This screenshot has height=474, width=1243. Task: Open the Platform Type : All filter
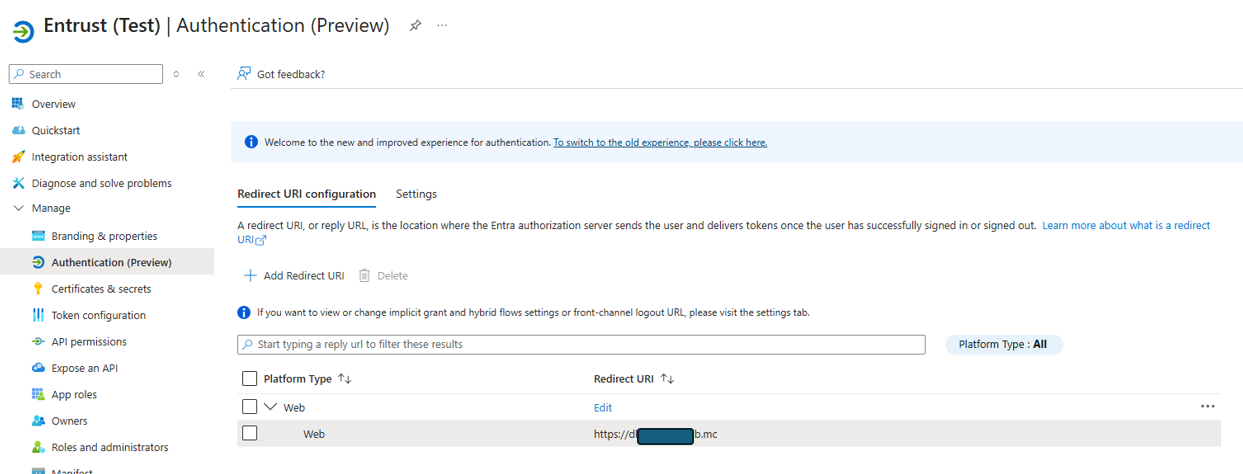coord(1003,344)
